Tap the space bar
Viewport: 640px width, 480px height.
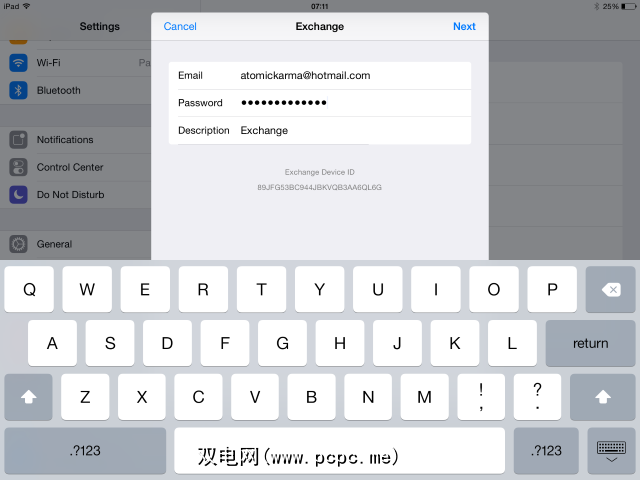340,451
